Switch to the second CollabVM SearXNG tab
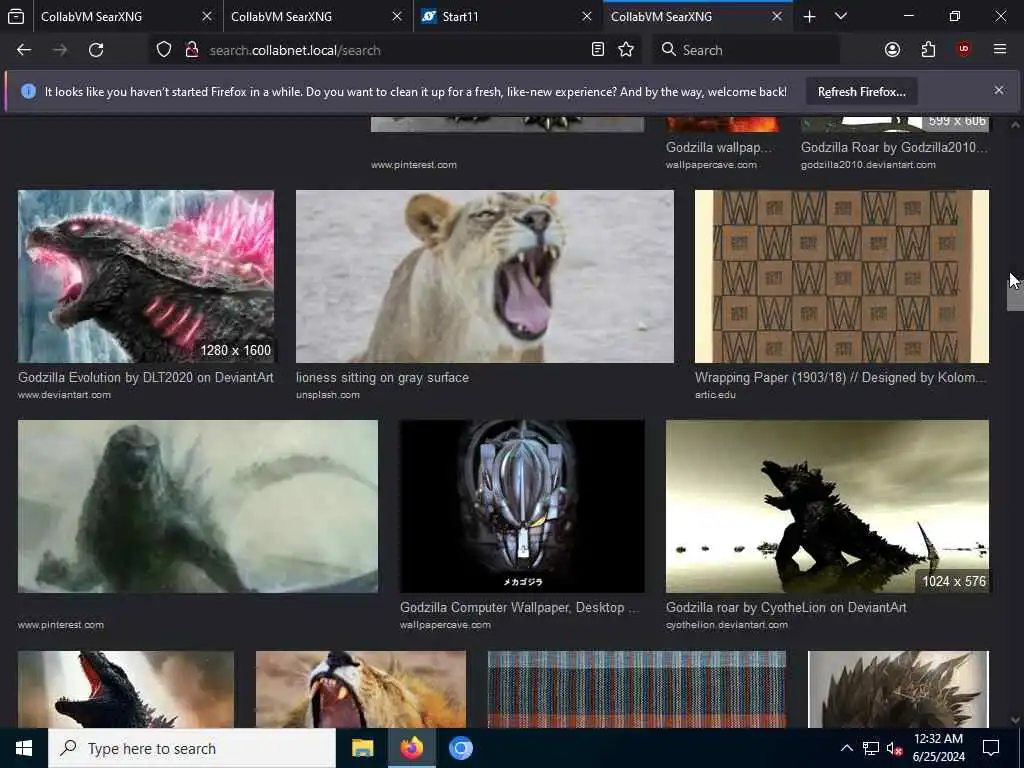The height and width of the screenshot is (768, 1024). pyautogui.click(x=316, y=16)
